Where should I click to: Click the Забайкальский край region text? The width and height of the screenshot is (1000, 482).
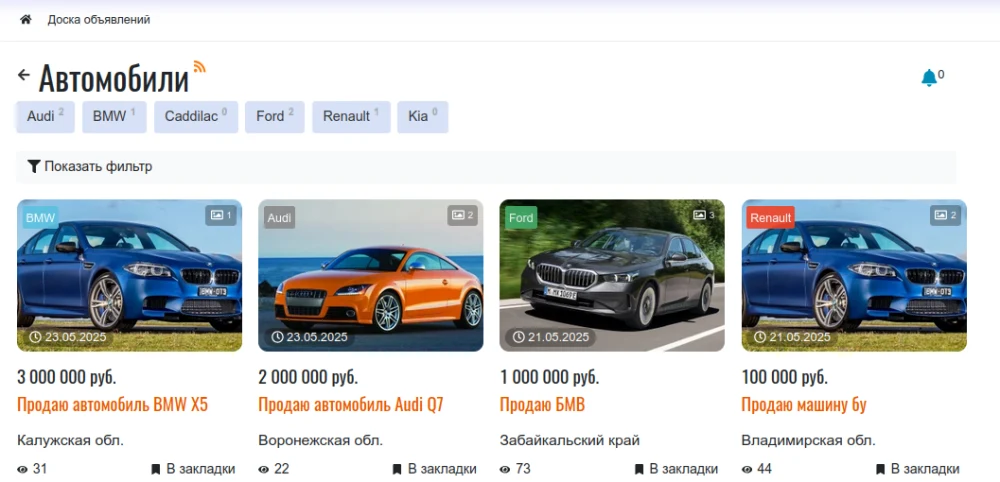click(570, 441)
